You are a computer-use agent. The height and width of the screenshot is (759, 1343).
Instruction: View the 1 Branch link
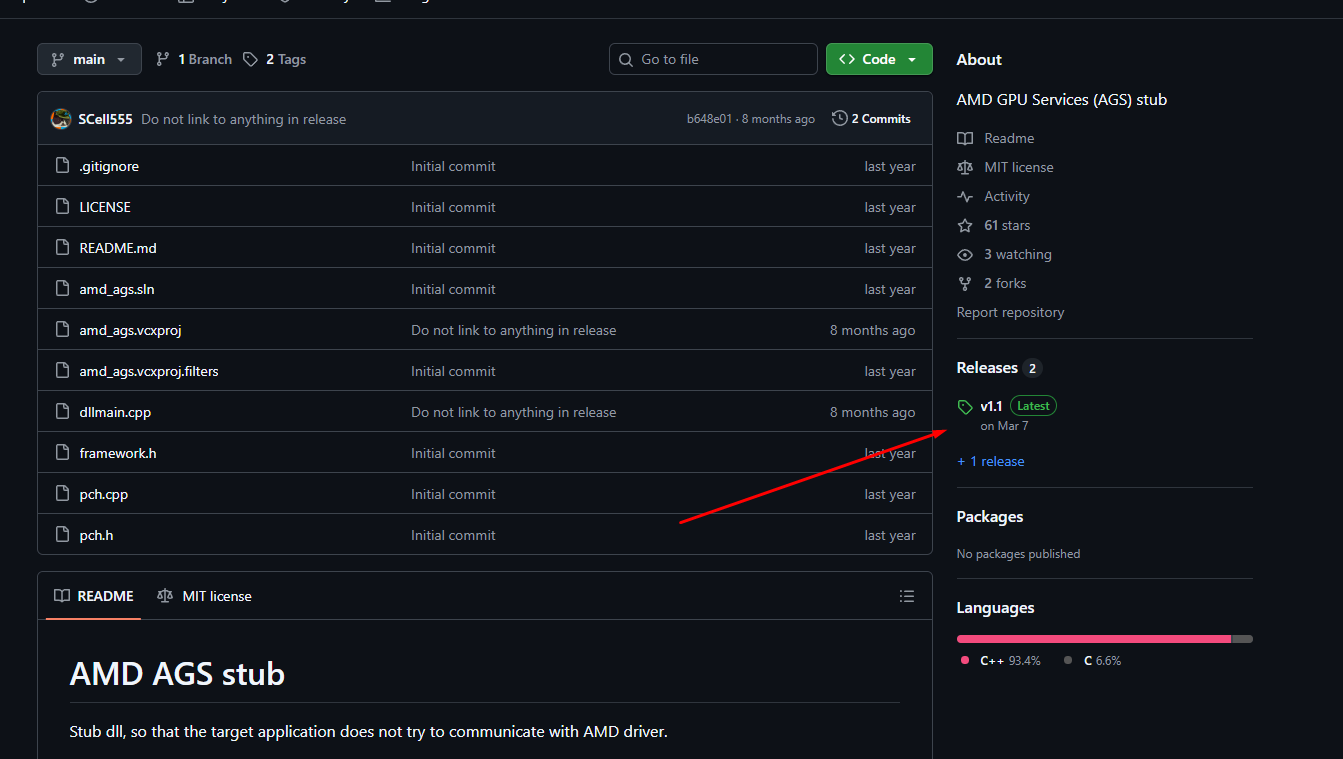(x=194, y=59)
